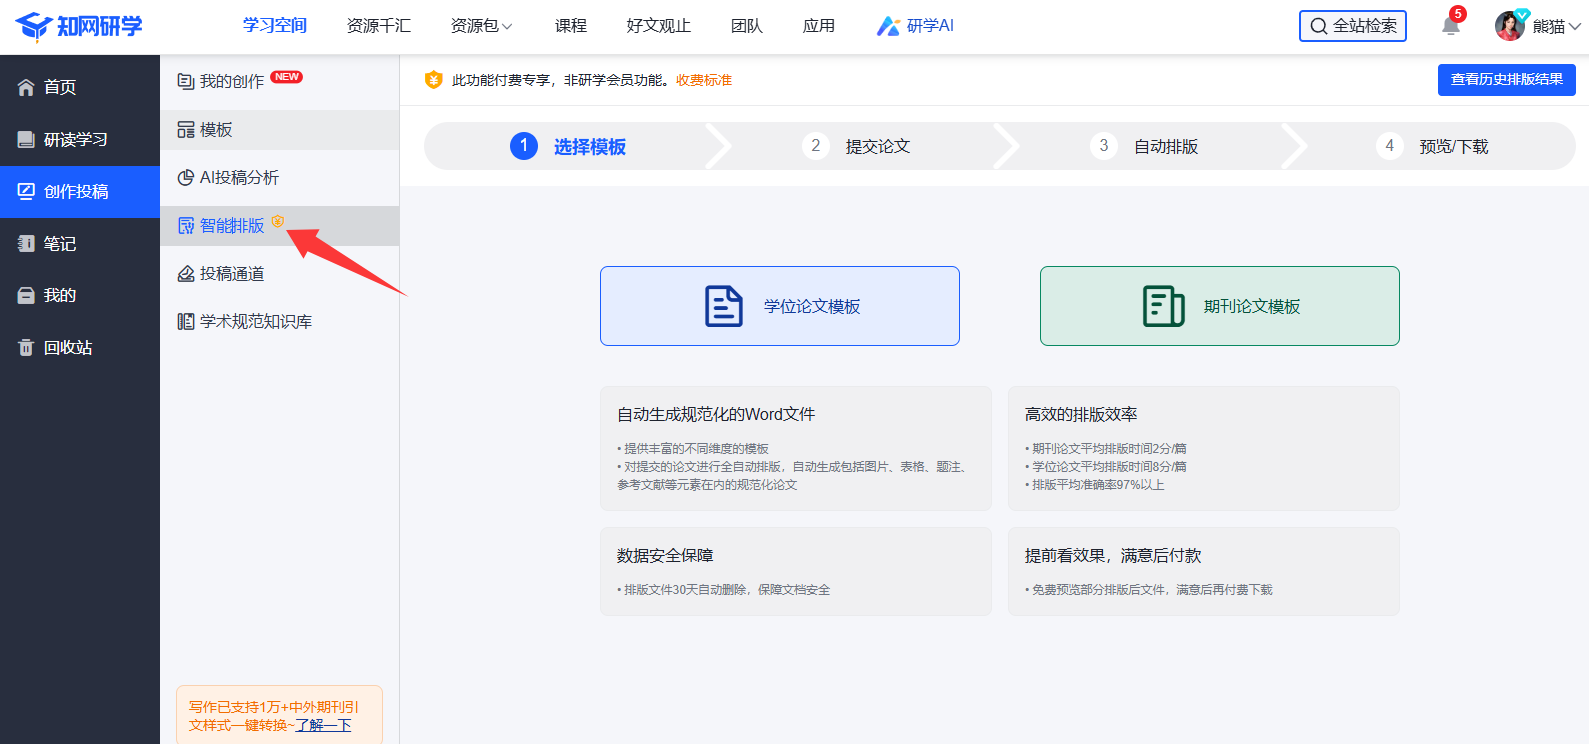This screenshot has width=1589, height=744.
Task: Choose the 学位论文模板 card
Action: point(780,306)
